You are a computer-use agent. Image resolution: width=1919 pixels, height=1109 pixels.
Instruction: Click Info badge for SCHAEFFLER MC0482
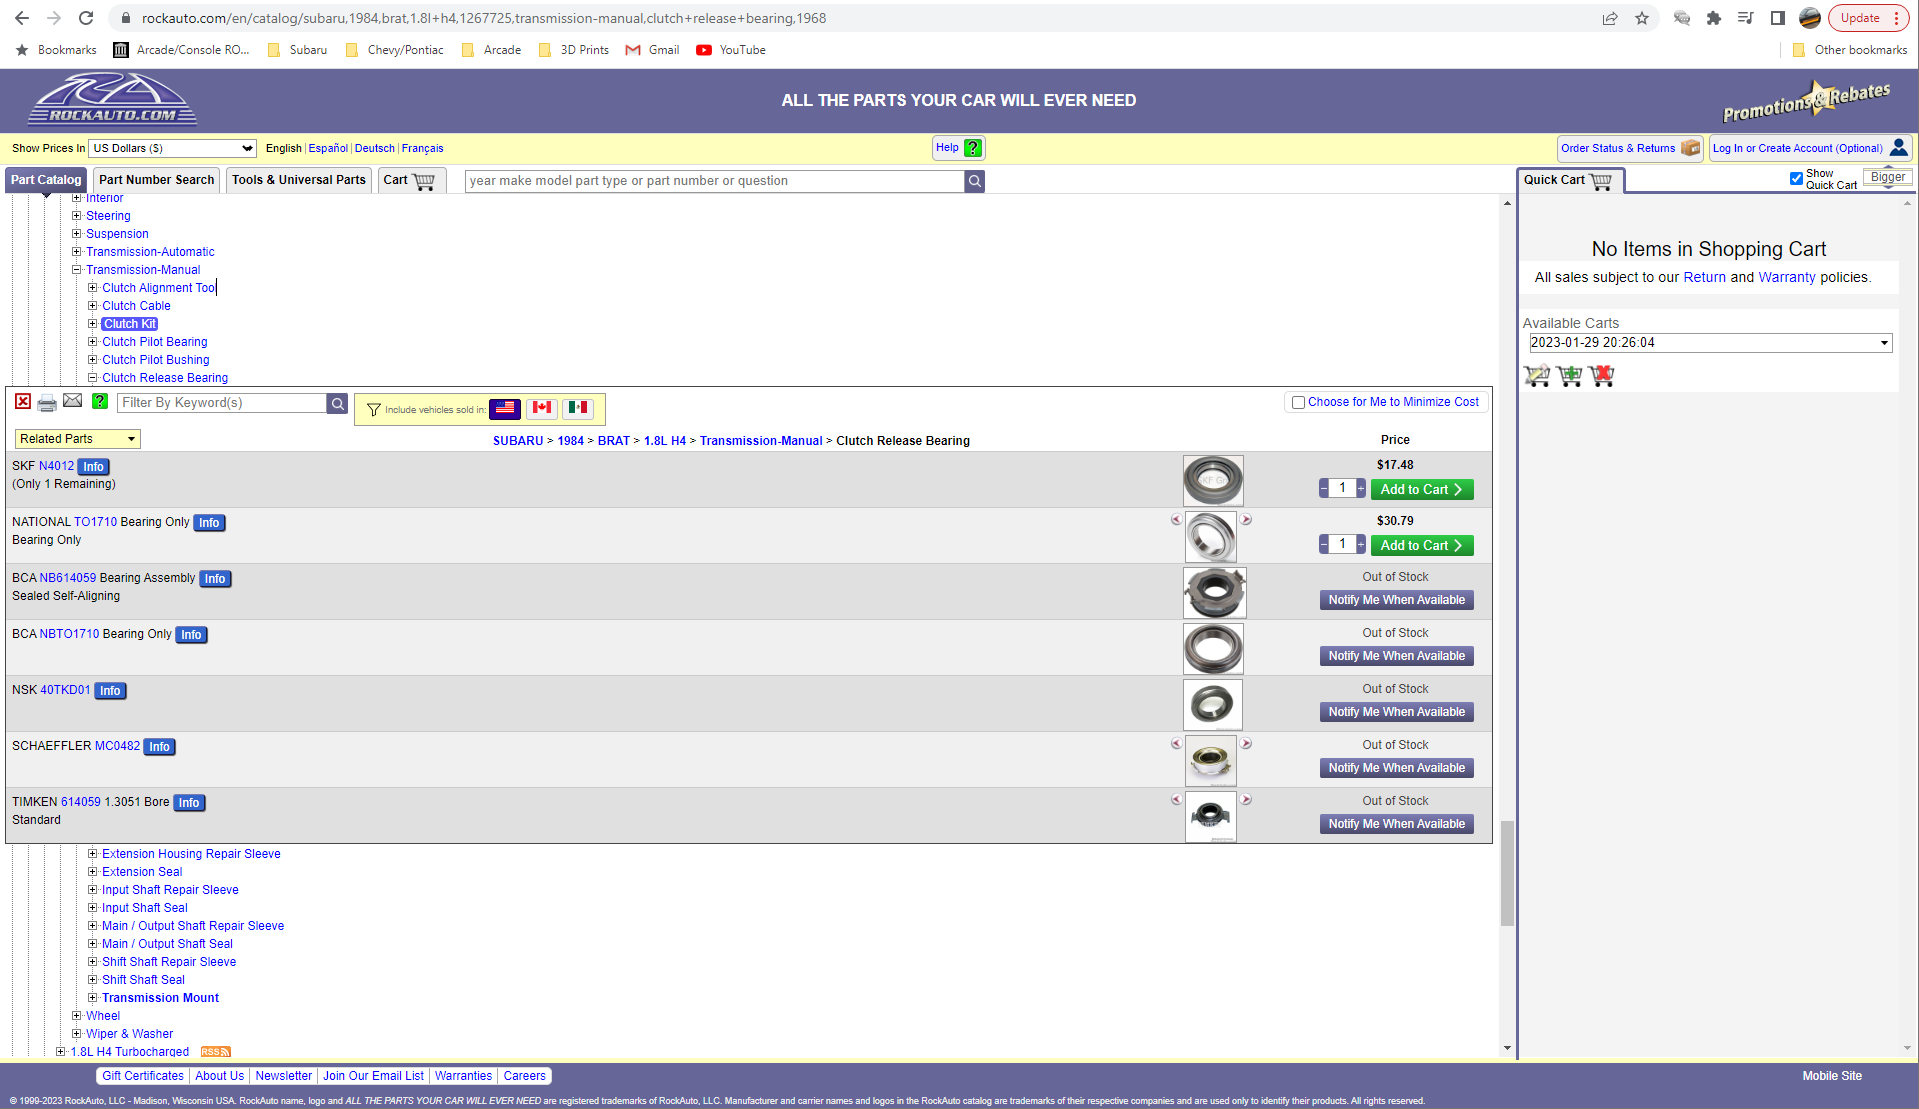[160, 747]
